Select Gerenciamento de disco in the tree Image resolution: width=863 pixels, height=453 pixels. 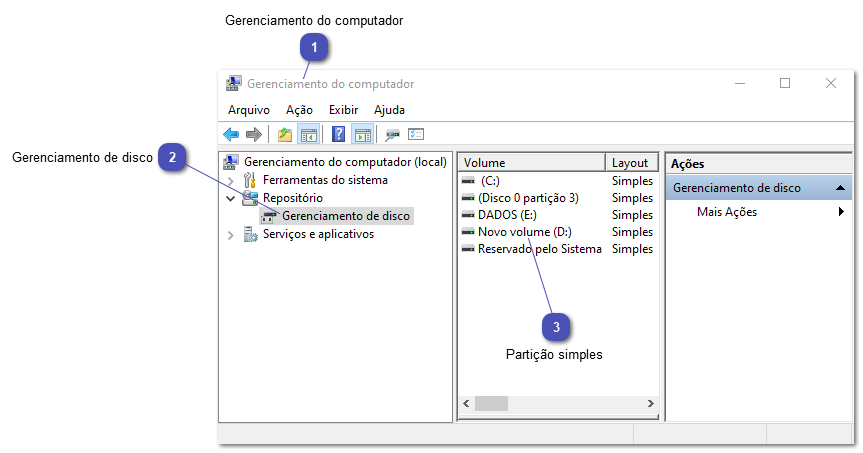346,216
